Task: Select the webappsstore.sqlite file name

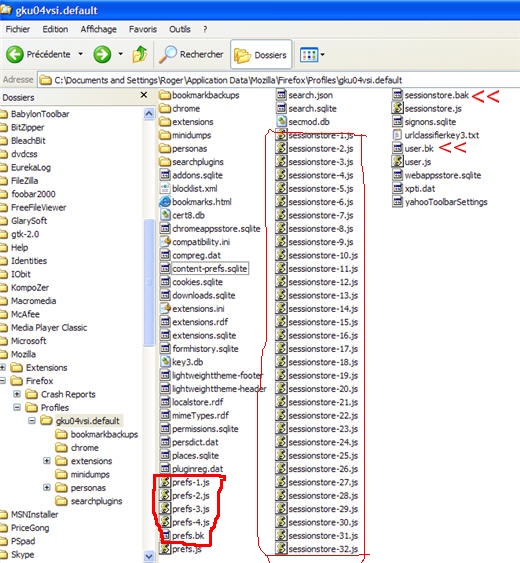Action: [442, 175]
